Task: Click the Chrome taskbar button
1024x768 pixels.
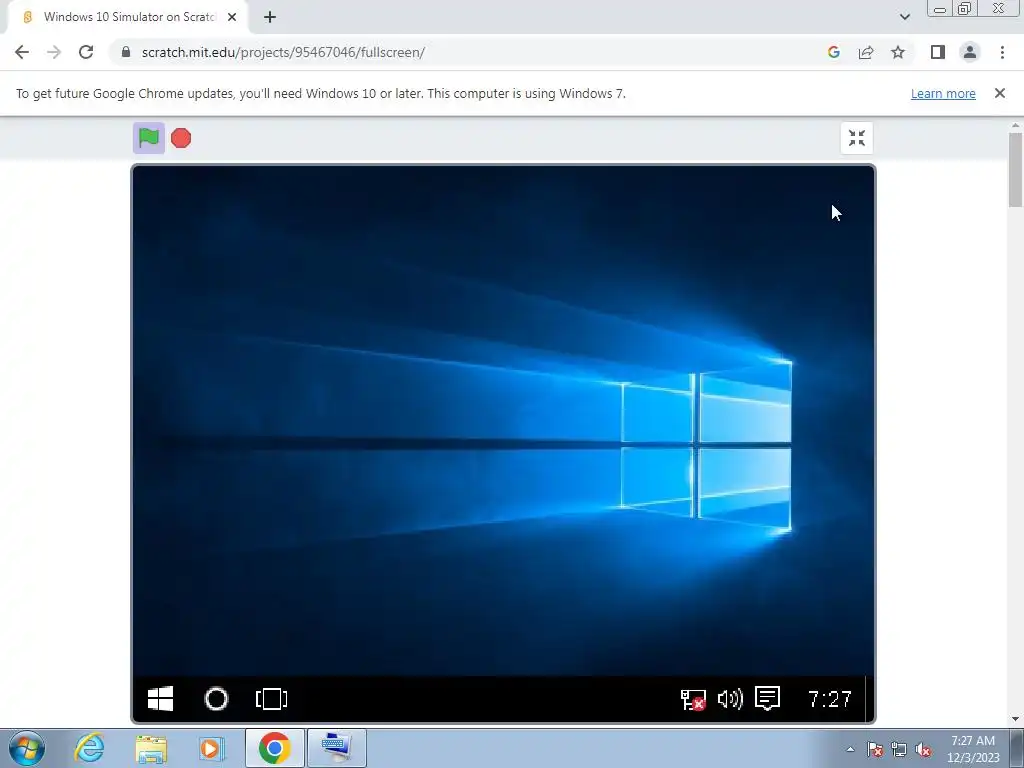Action: (274, 748)
